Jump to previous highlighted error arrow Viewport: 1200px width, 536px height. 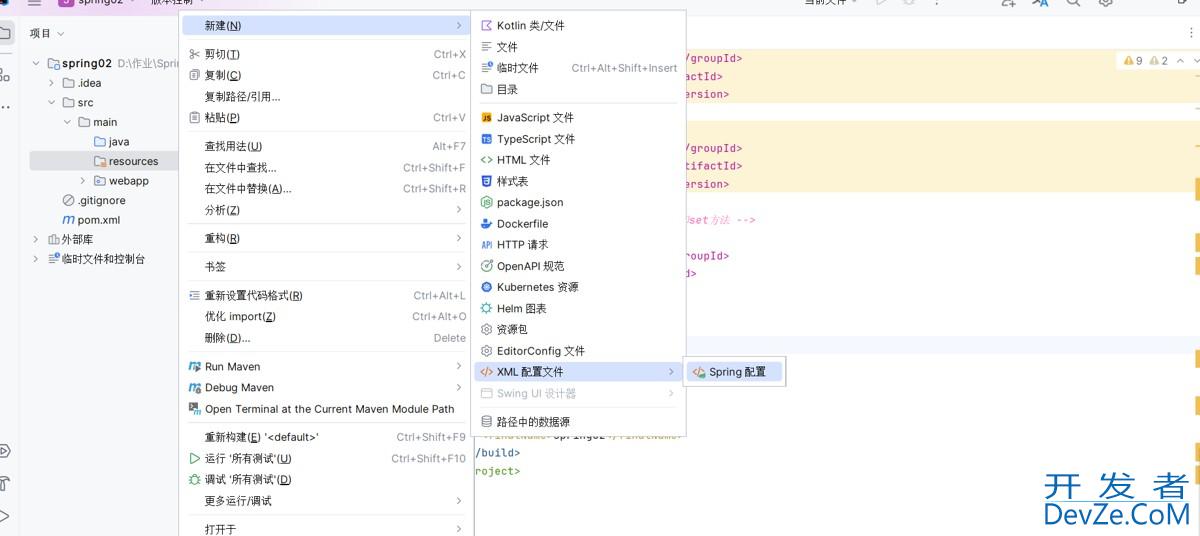(1180, 61)
